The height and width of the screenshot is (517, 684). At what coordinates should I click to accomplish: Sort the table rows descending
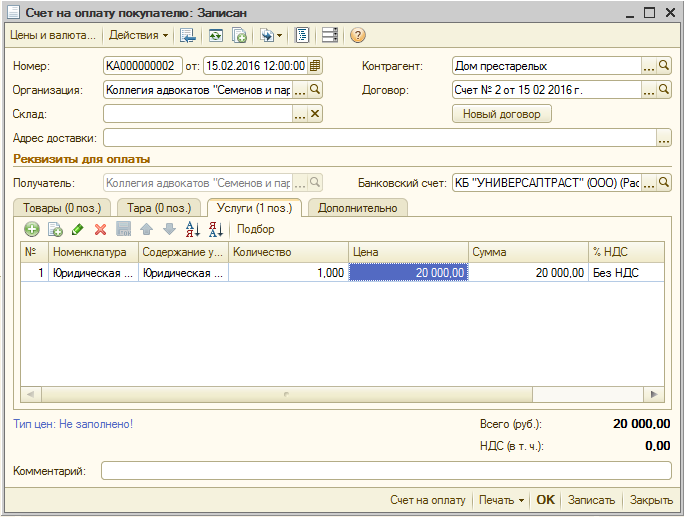215,229
